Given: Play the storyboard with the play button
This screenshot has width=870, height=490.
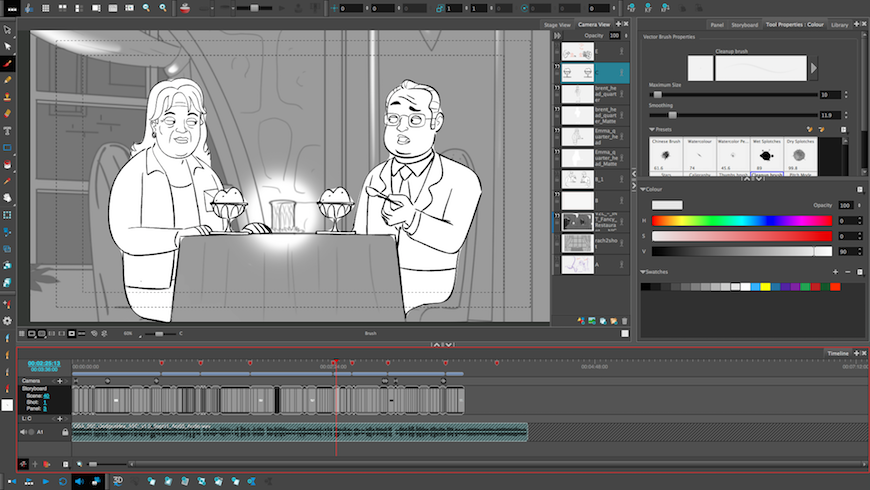Looking at the screenshot, I should [x=46, y=481].
